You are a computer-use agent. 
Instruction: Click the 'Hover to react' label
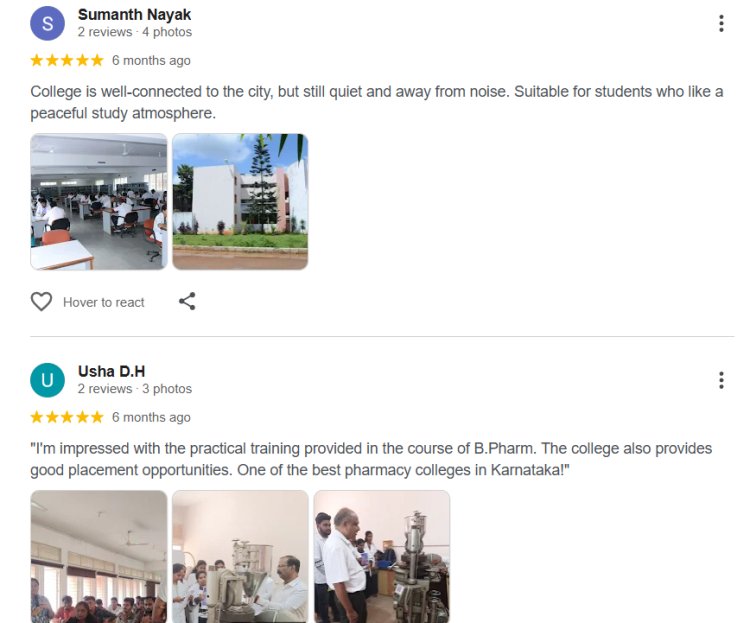103,302
